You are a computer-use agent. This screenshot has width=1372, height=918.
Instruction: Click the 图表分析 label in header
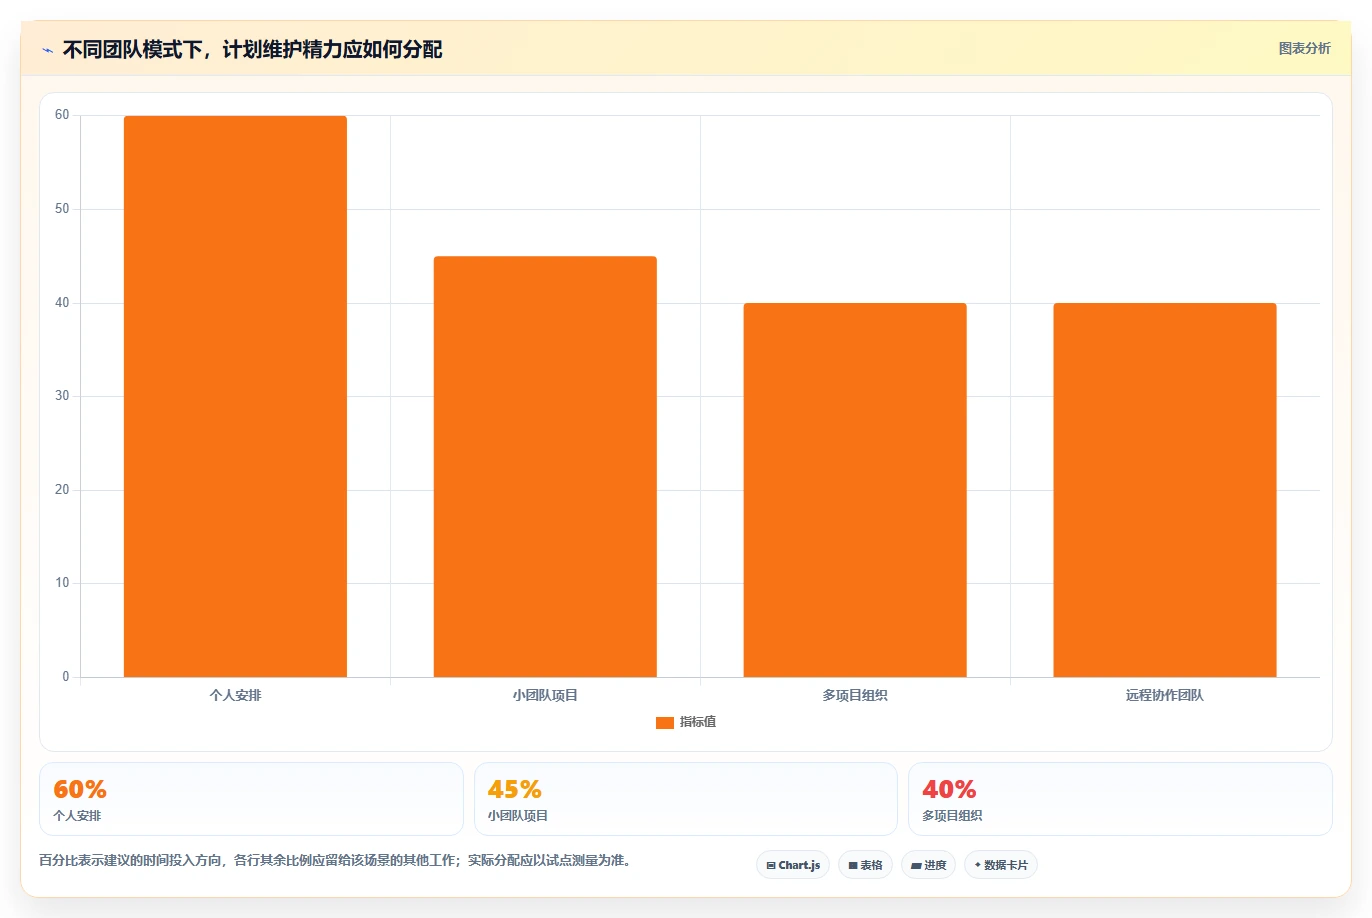(1304, 48)
